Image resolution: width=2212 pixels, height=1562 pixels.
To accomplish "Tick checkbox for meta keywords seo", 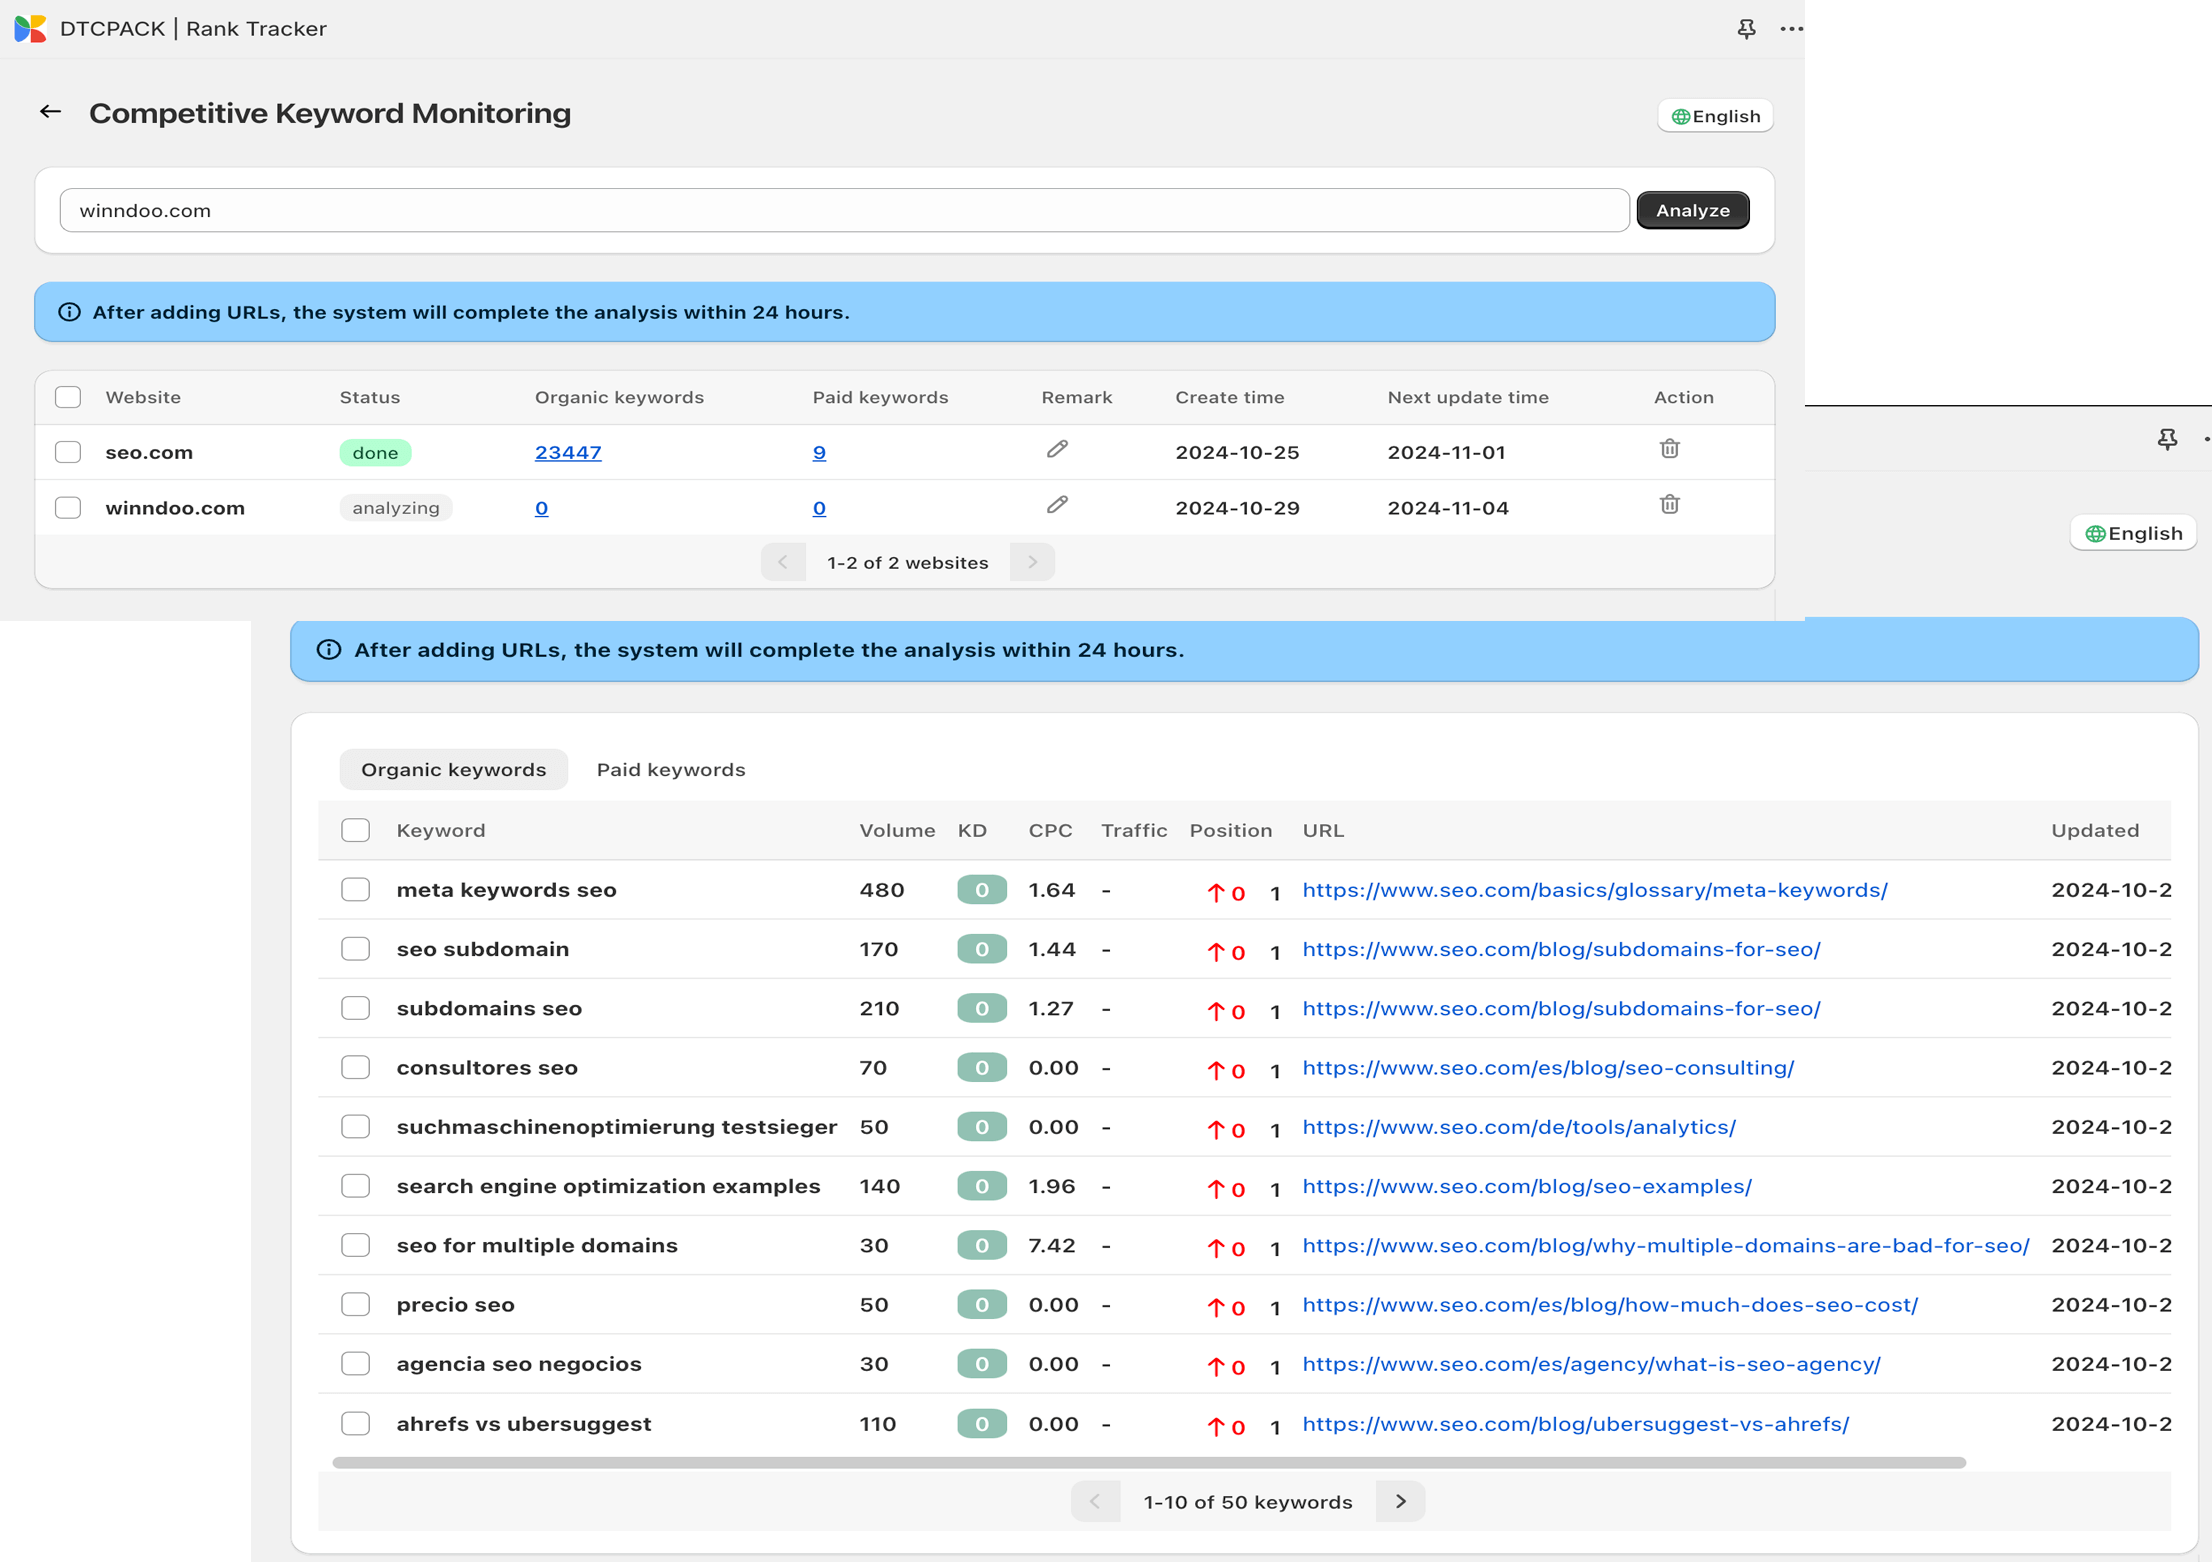I will click(355, 890).
